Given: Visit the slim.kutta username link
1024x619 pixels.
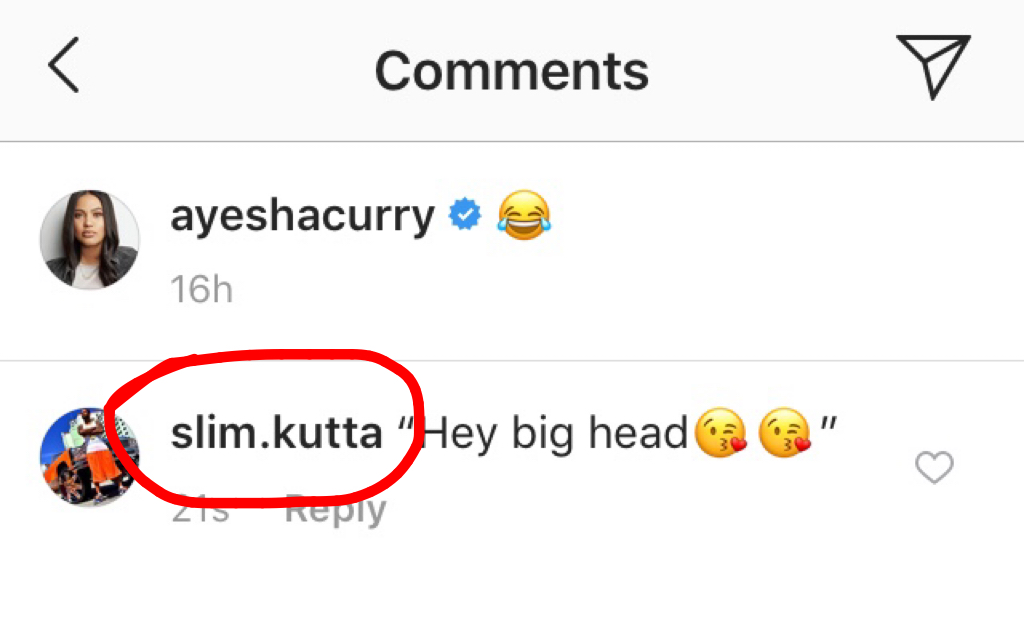Looking at the screenshot, I should (x=276, y=433).
